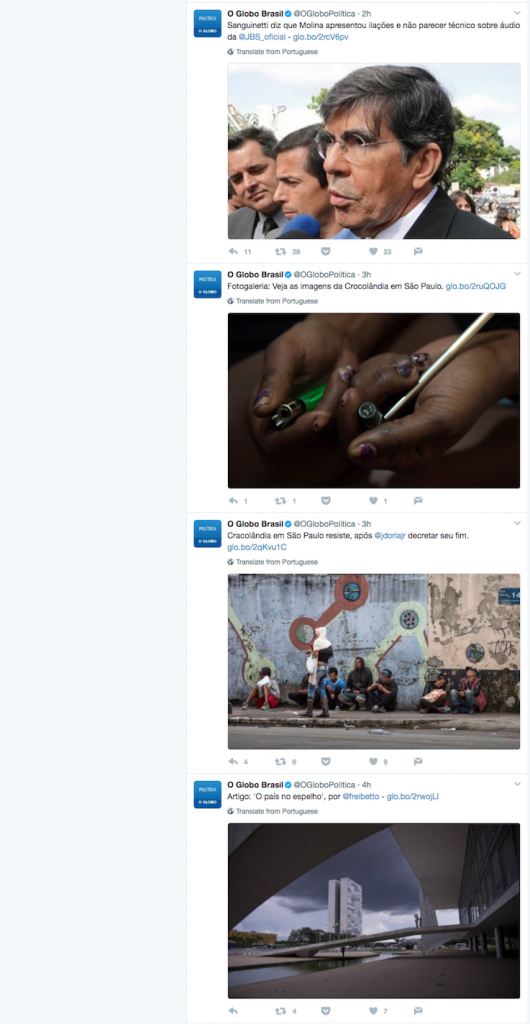The width and height of the screenshot is (530, 1024).
Task: Save Fotogaleria tweet to Pocket
Action: pos(326,501)
